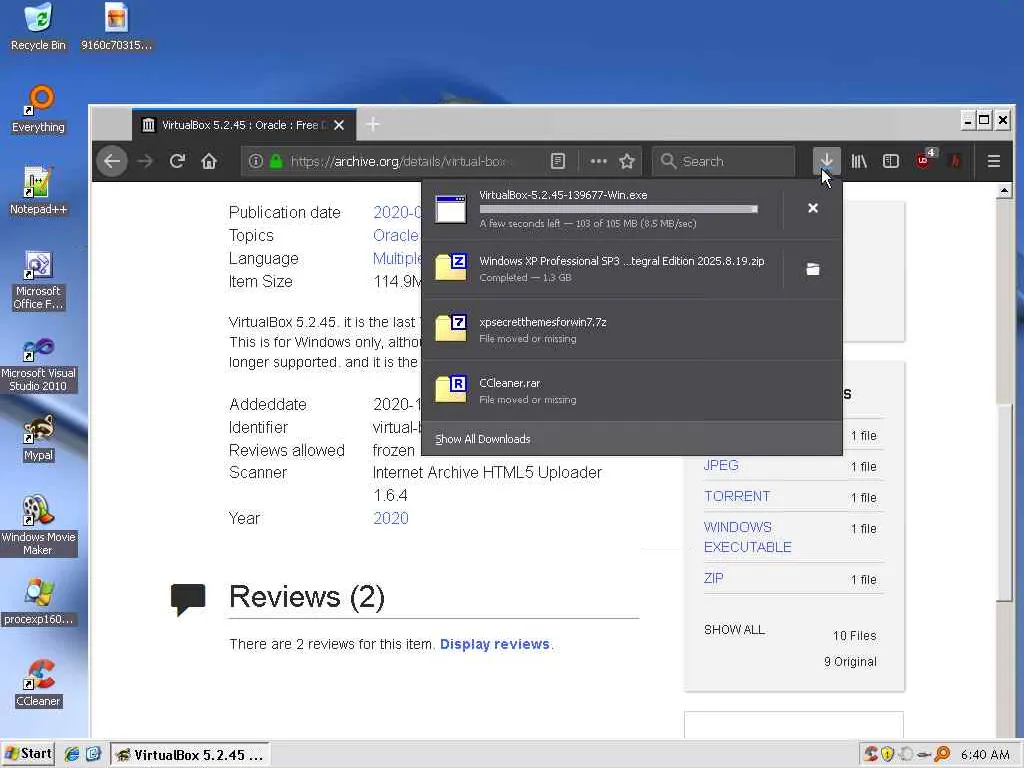This screenshot has height=768, width=1024.
Task: Click SHOW ALL files link
Action: [734, 630]
